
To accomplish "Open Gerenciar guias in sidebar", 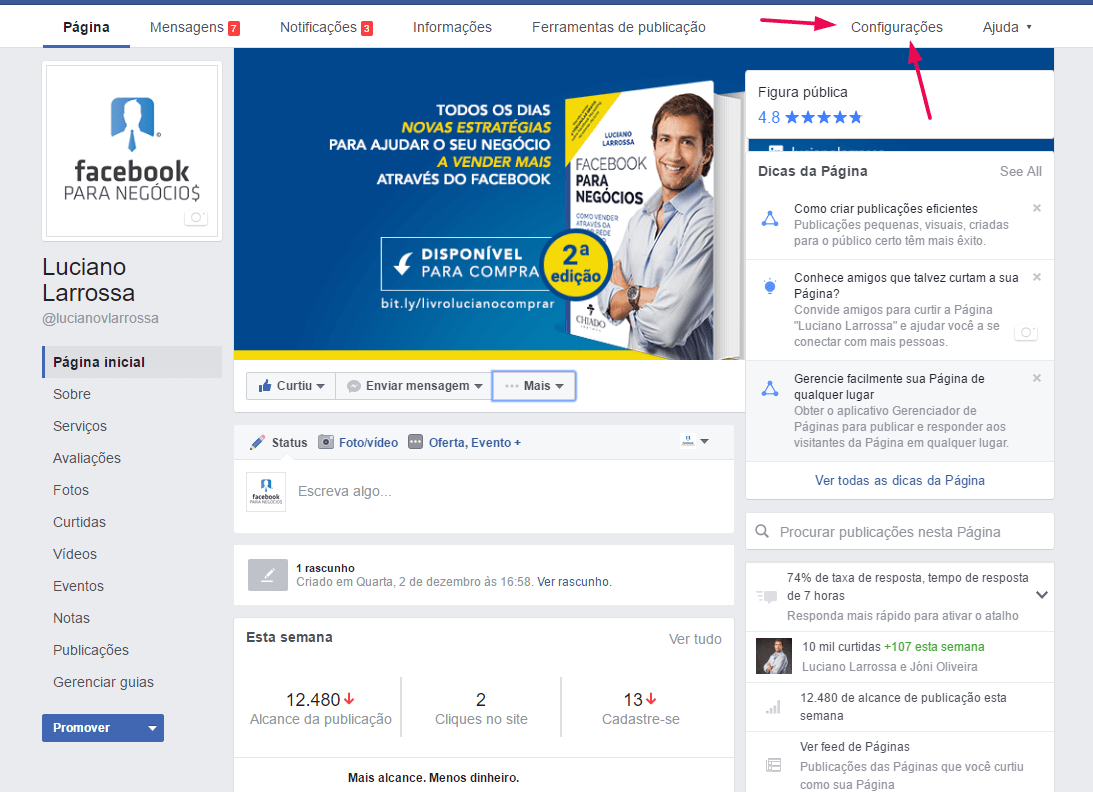I will click(x=103, y=683).
